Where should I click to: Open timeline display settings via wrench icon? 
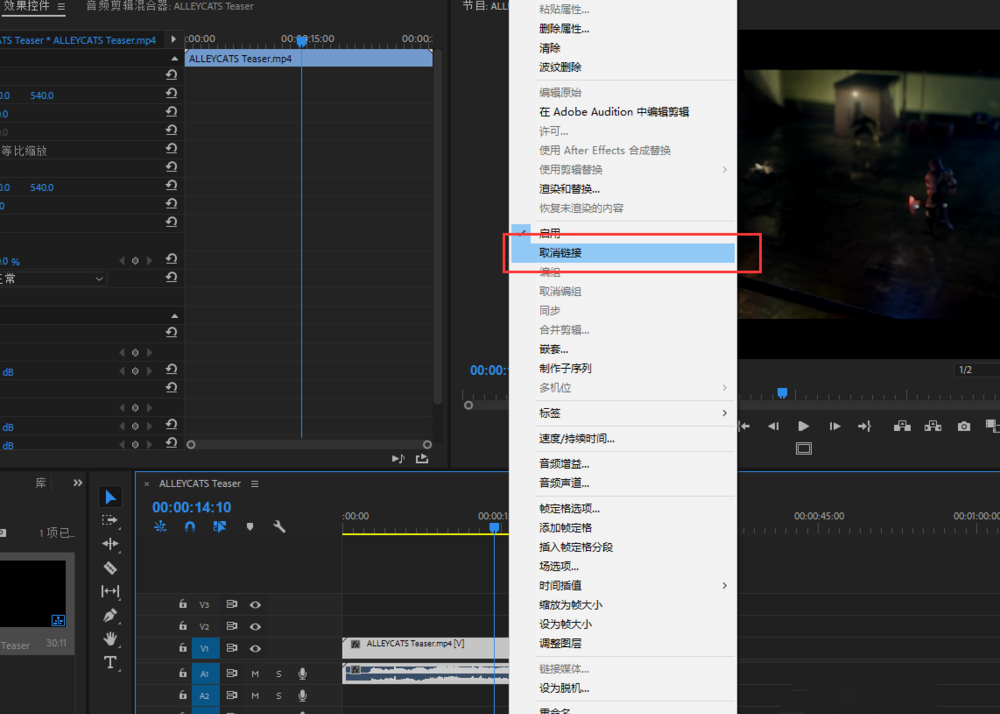pos(278,526)
